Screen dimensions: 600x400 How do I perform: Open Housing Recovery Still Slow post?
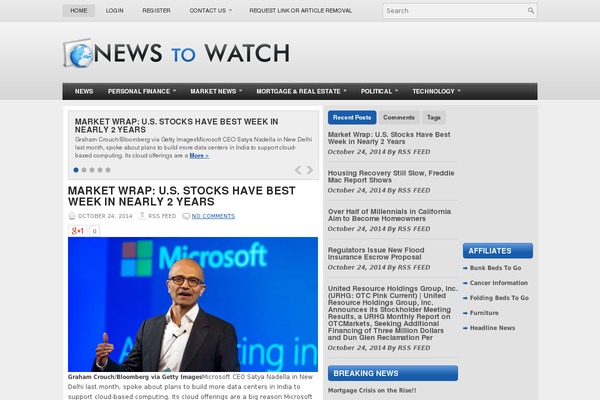391,176
